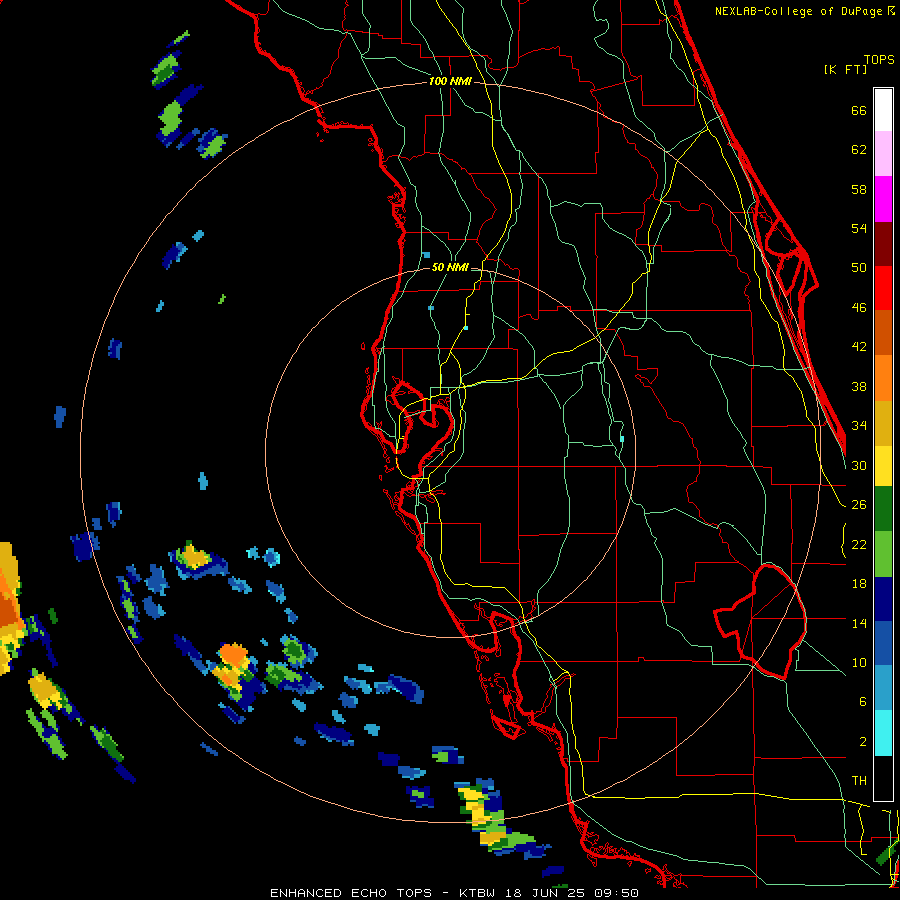The height and width of the screenshot is (900, 900).
Task: Click the legend value "2"
Action: 863,742
